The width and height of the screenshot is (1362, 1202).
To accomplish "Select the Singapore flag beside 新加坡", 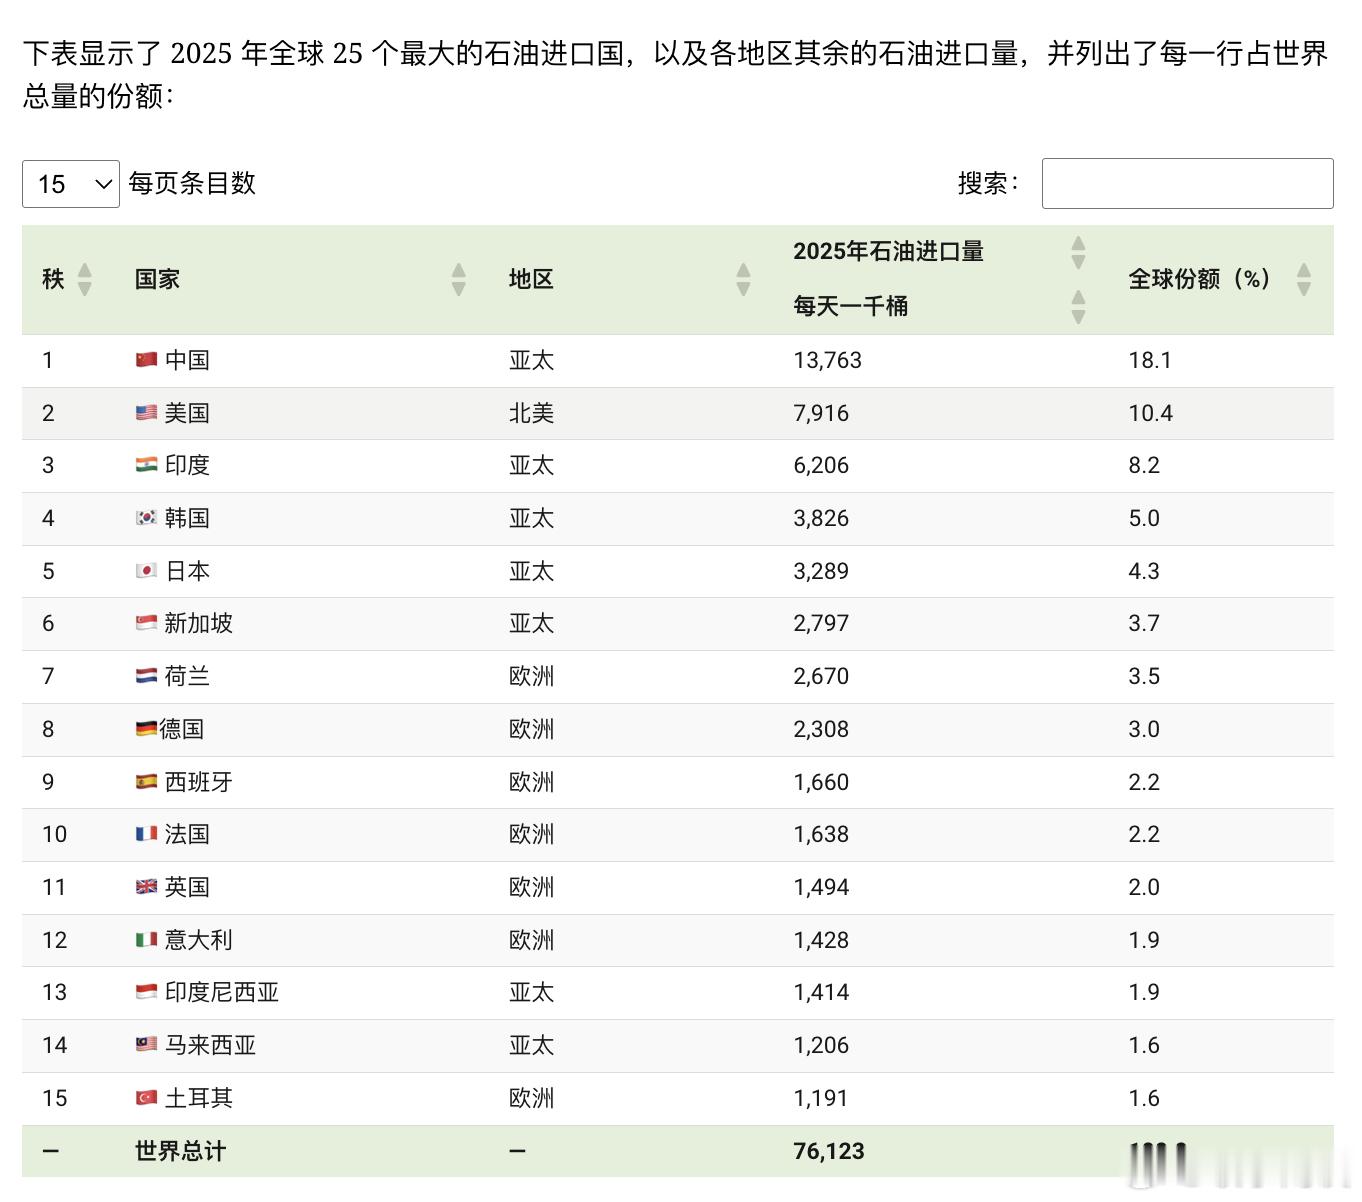I will (147, 622).
